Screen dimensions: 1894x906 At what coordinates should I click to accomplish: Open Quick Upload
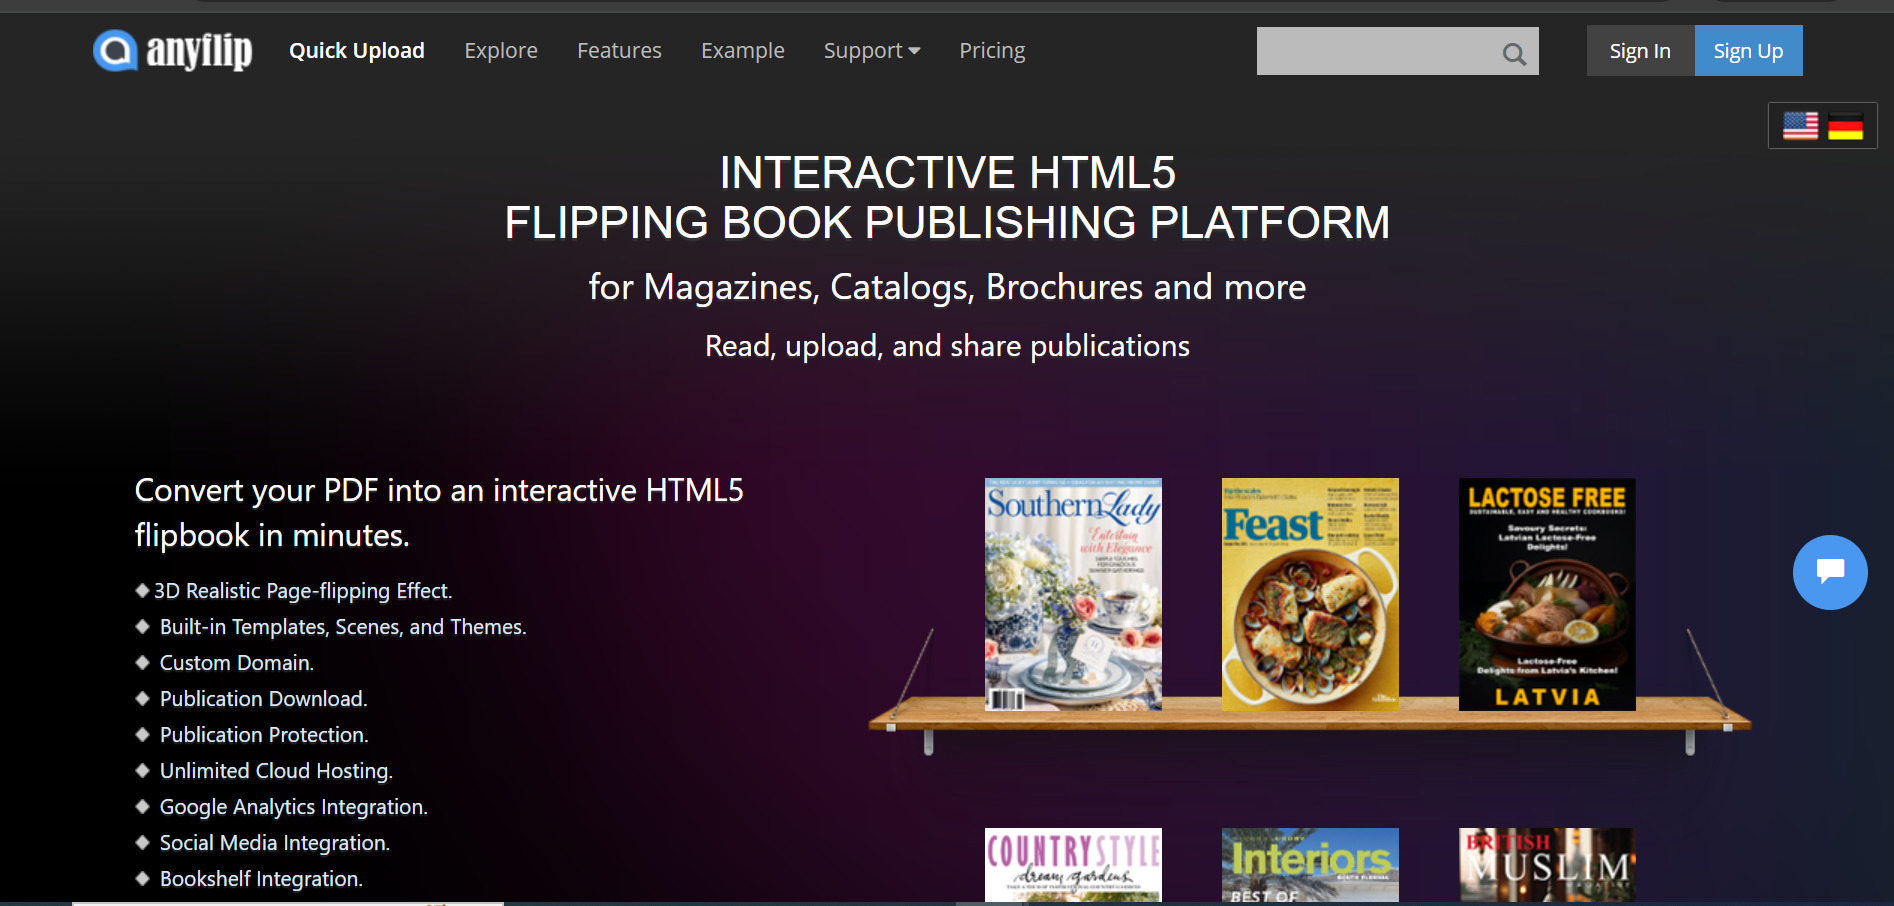(x=356, y=50)
